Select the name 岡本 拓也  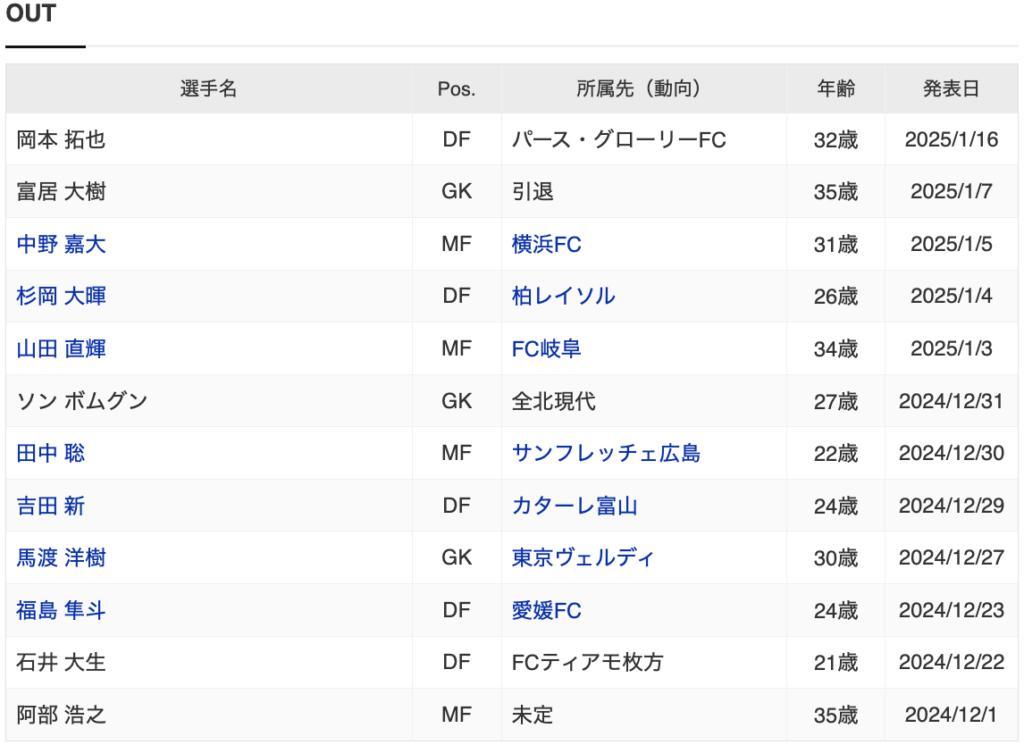tap(61, 140)
